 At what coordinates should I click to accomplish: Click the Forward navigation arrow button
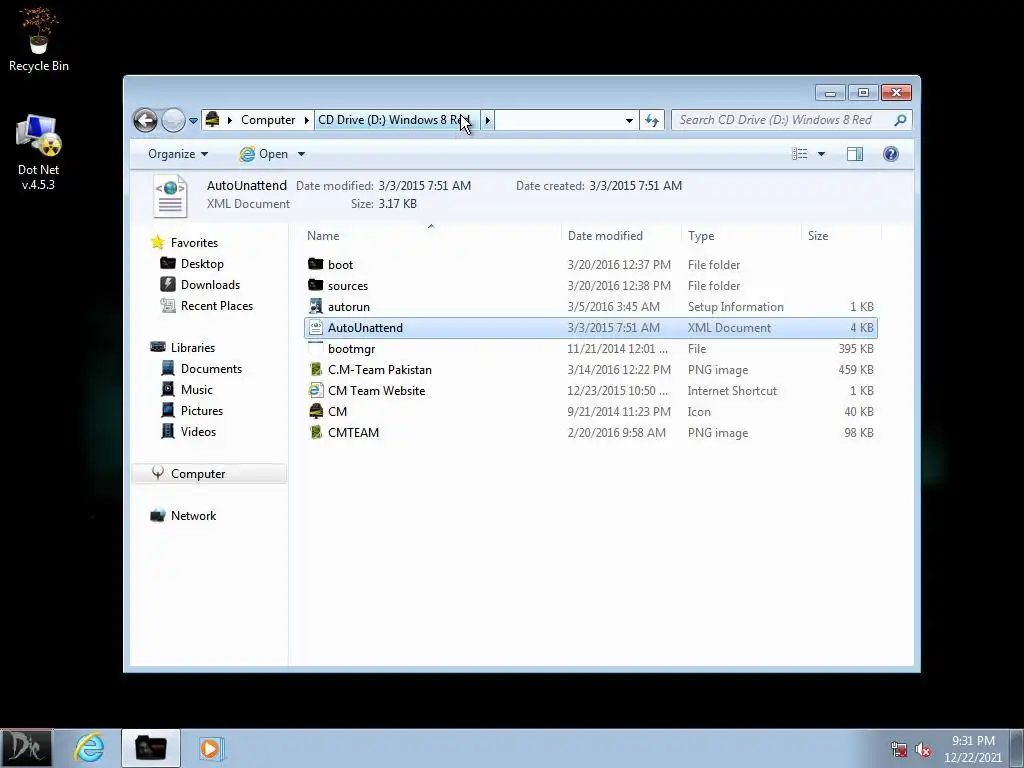pyautogui.click(x=173, y=120)
